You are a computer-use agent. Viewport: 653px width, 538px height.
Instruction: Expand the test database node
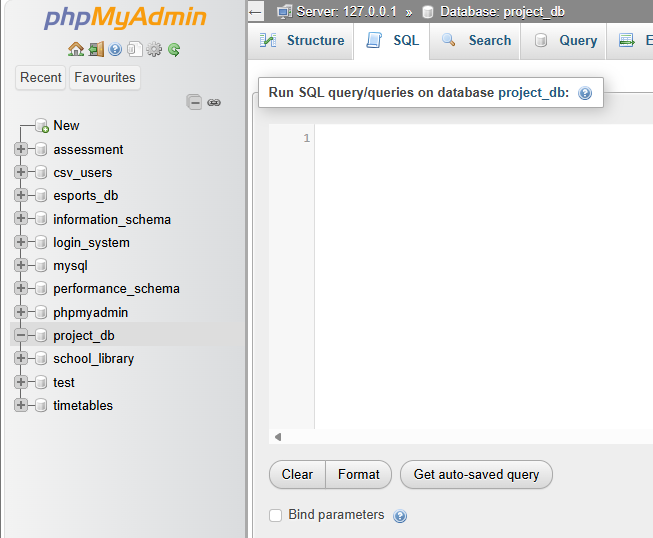pyautogui.click(x=20, y=382)
